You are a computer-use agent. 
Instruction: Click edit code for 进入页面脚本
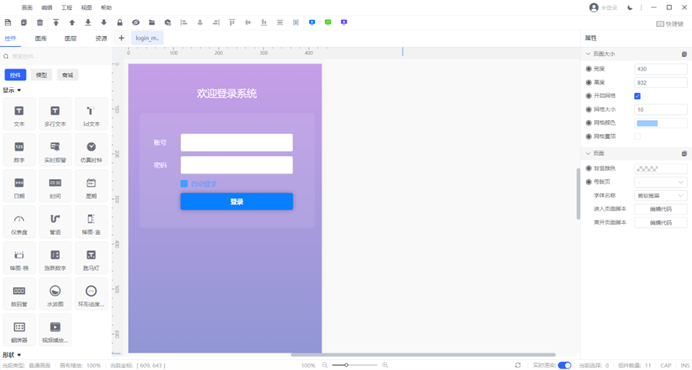click(661, 209)
